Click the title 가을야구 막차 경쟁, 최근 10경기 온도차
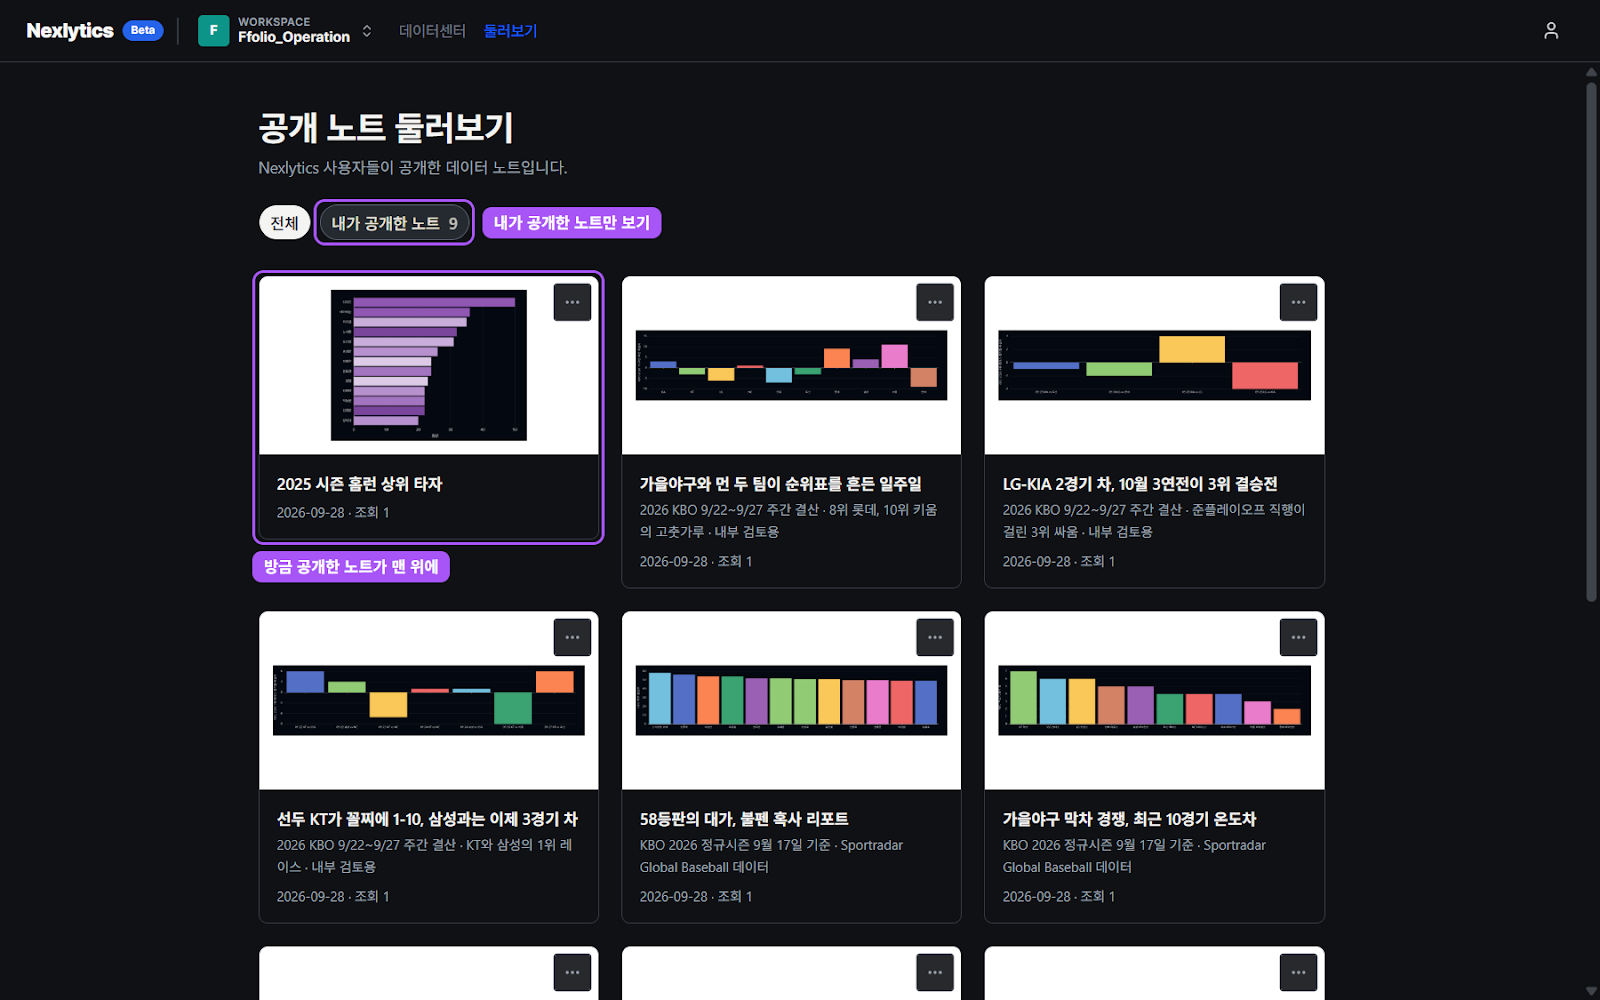This screenshot has height=1000, width=1600. coord(1129,819)
